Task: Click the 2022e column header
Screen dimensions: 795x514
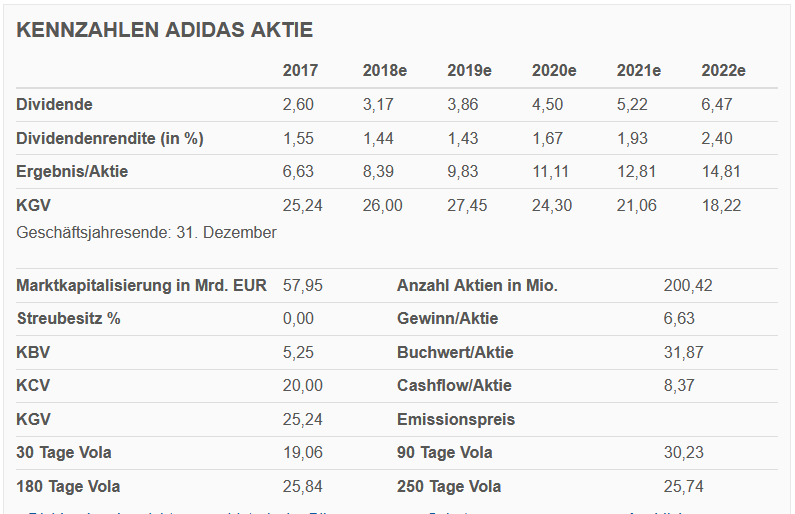Action: tap(724, 71)
